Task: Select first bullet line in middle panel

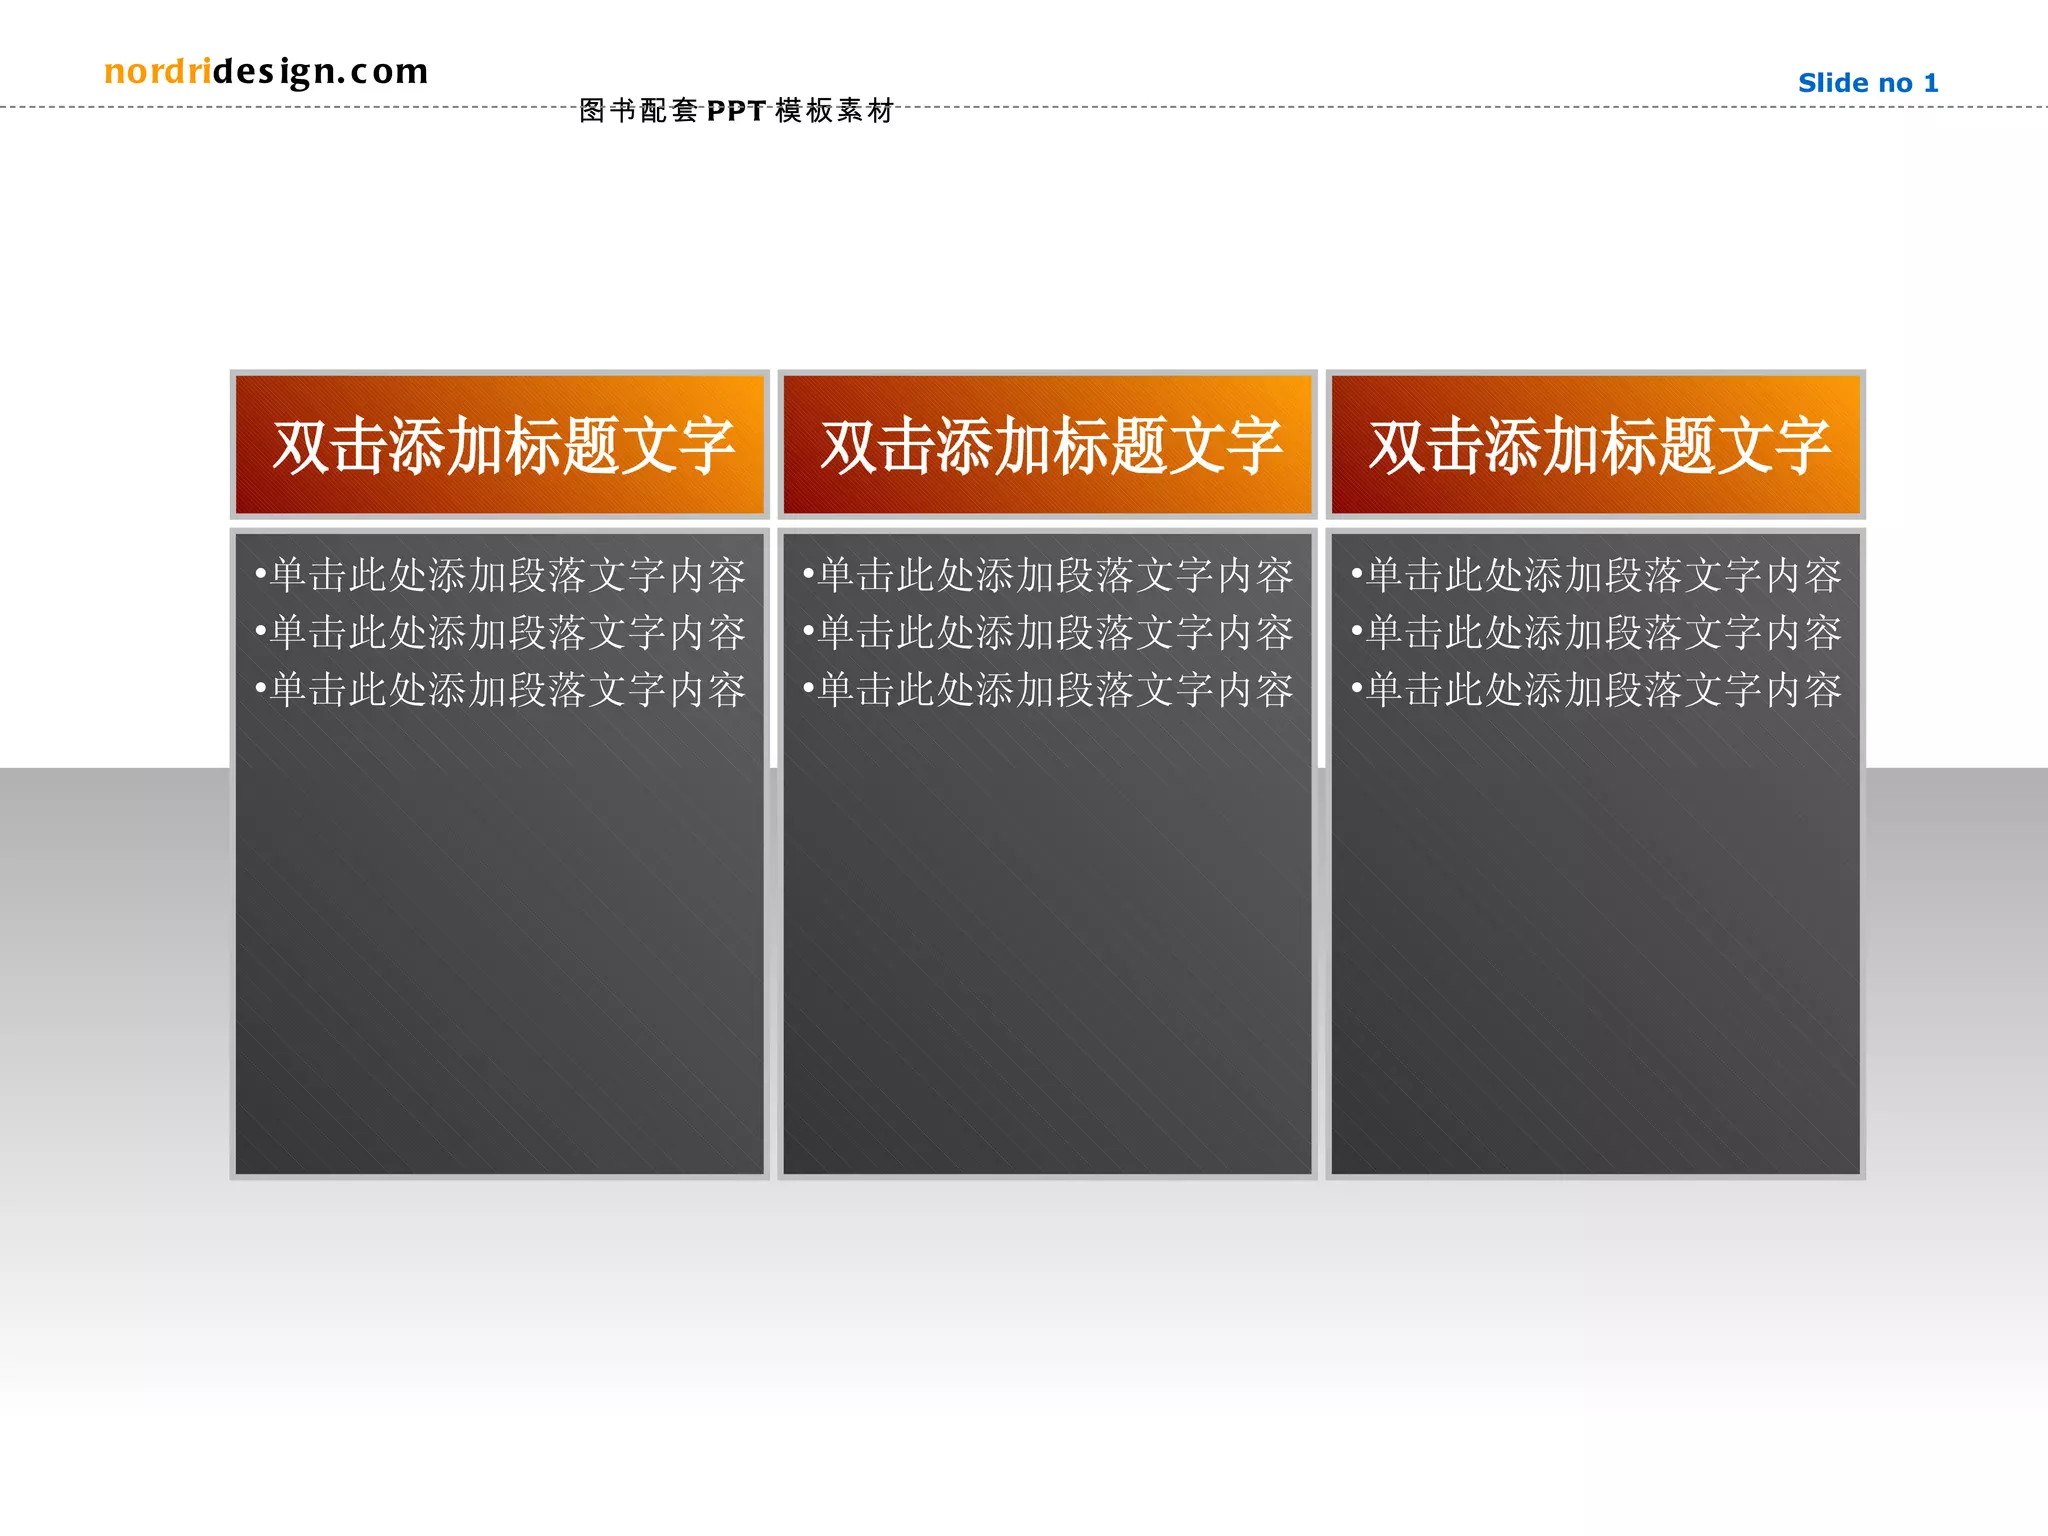Action: [1047, 576]
